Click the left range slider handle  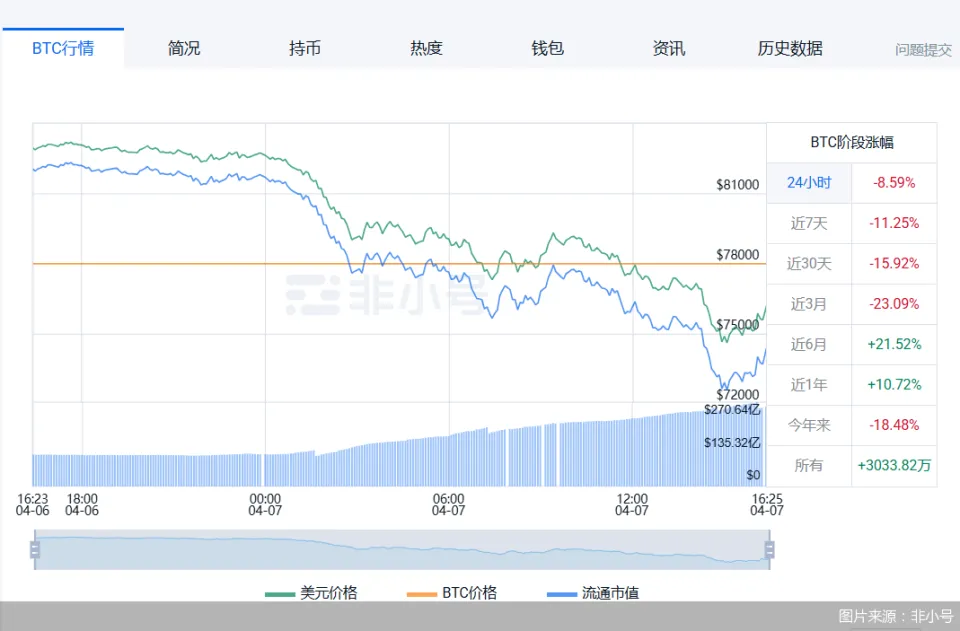(35, 550)
